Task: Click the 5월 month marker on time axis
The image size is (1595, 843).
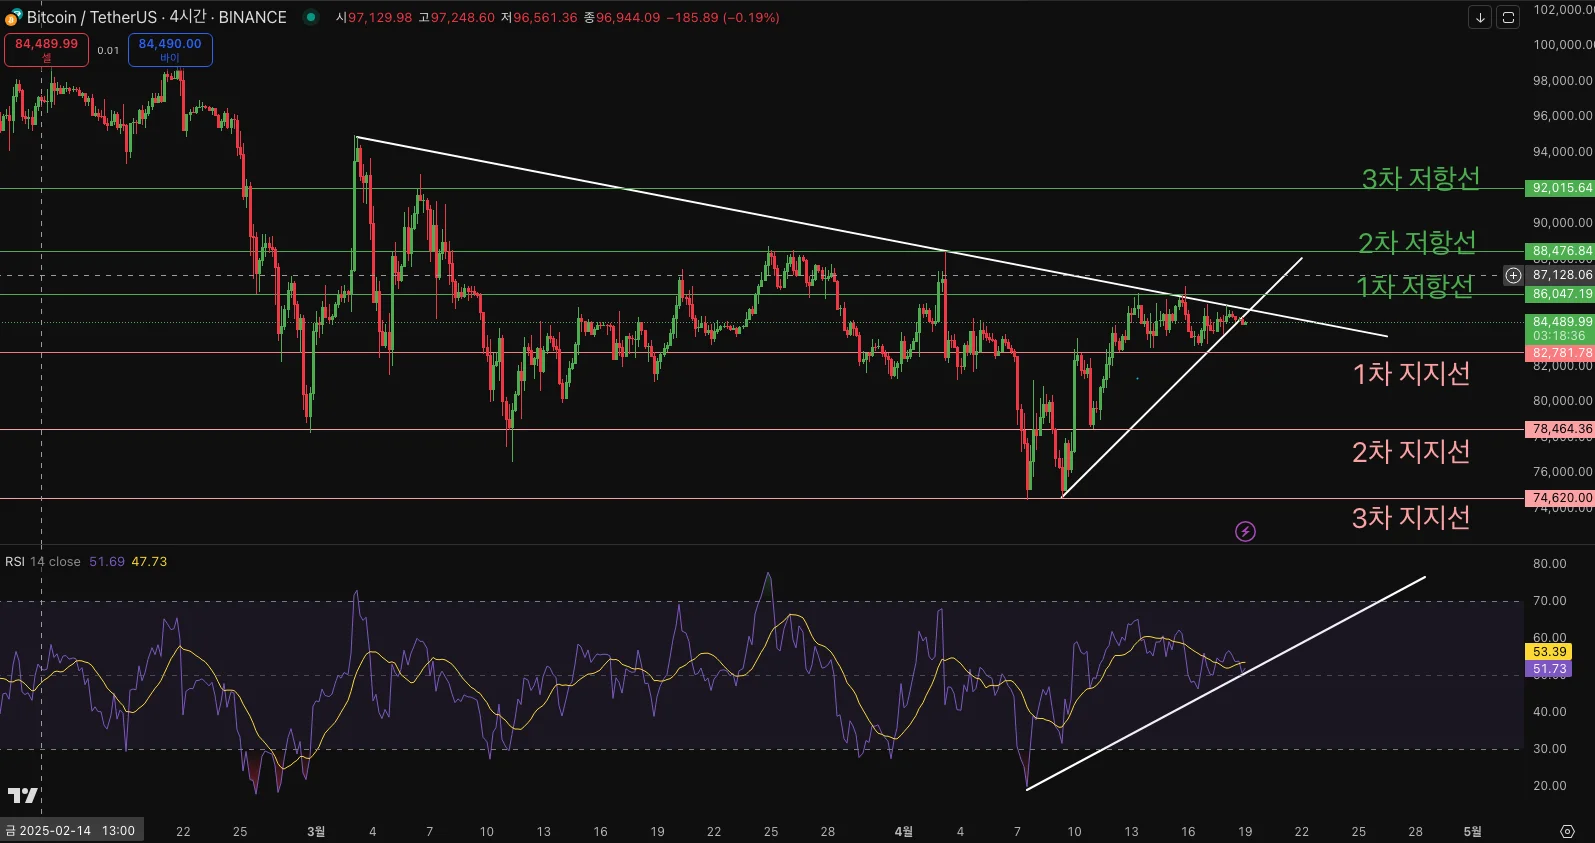Action: [x=1472, y=831]
